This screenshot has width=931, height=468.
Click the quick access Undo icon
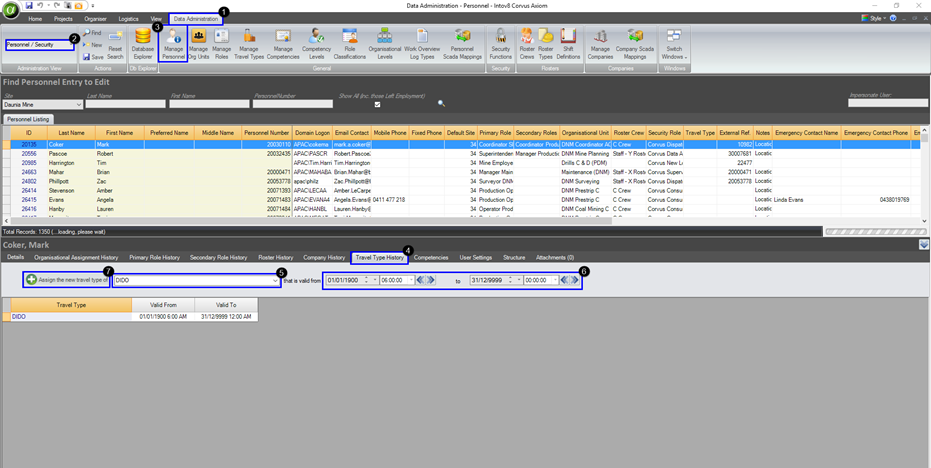(39, 5)
